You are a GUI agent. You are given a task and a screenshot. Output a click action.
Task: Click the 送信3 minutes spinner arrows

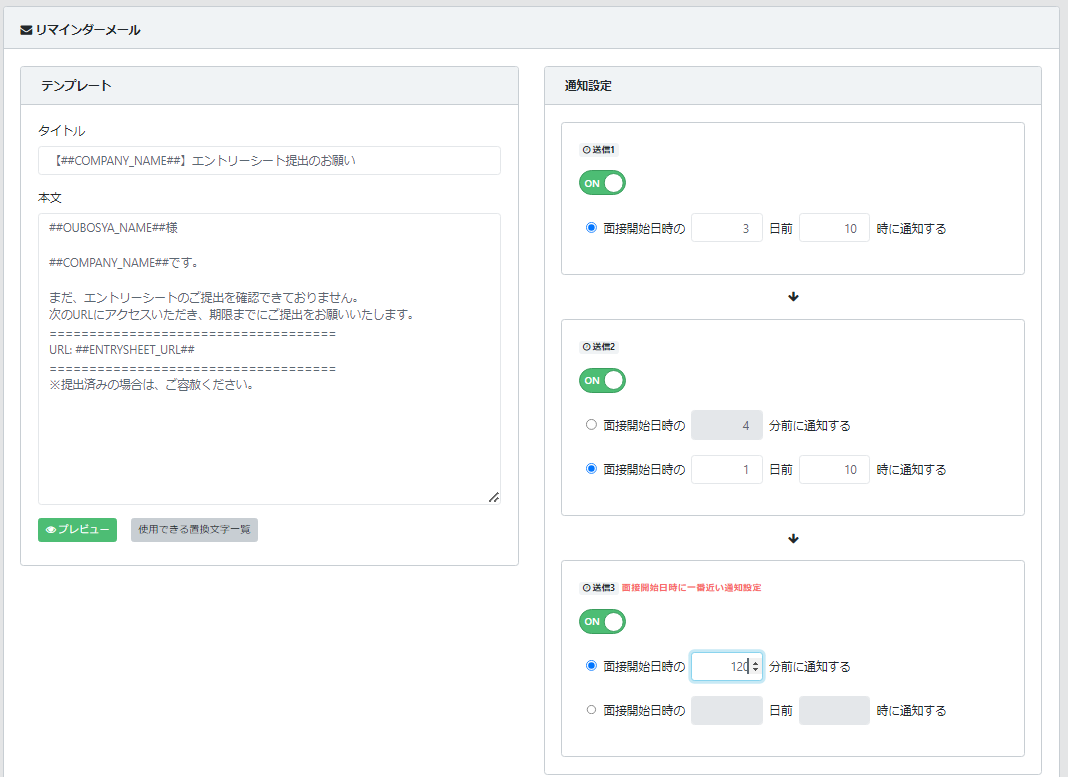[755, 667]
